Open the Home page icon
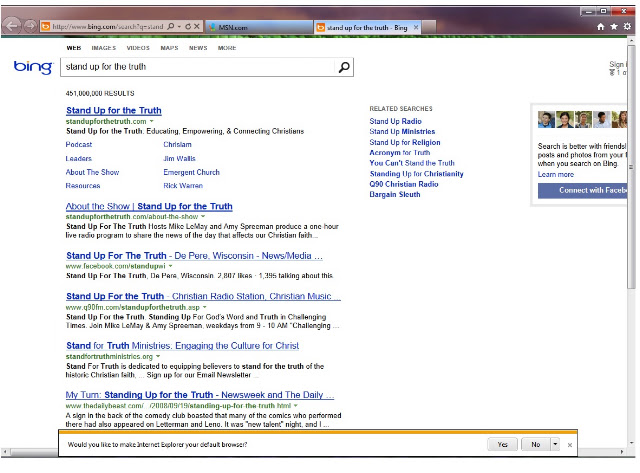Screen dimensions: 640x473 (600, 27)
